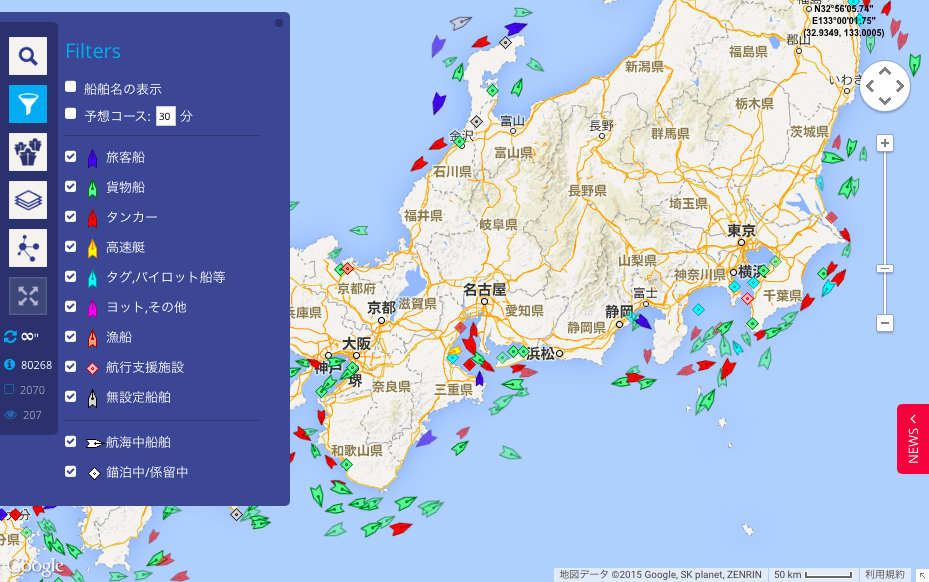The height and width of the screenshot is (582, 929).
Task: Click the orange 漁船 legend icon
Action: click(92, 338)
